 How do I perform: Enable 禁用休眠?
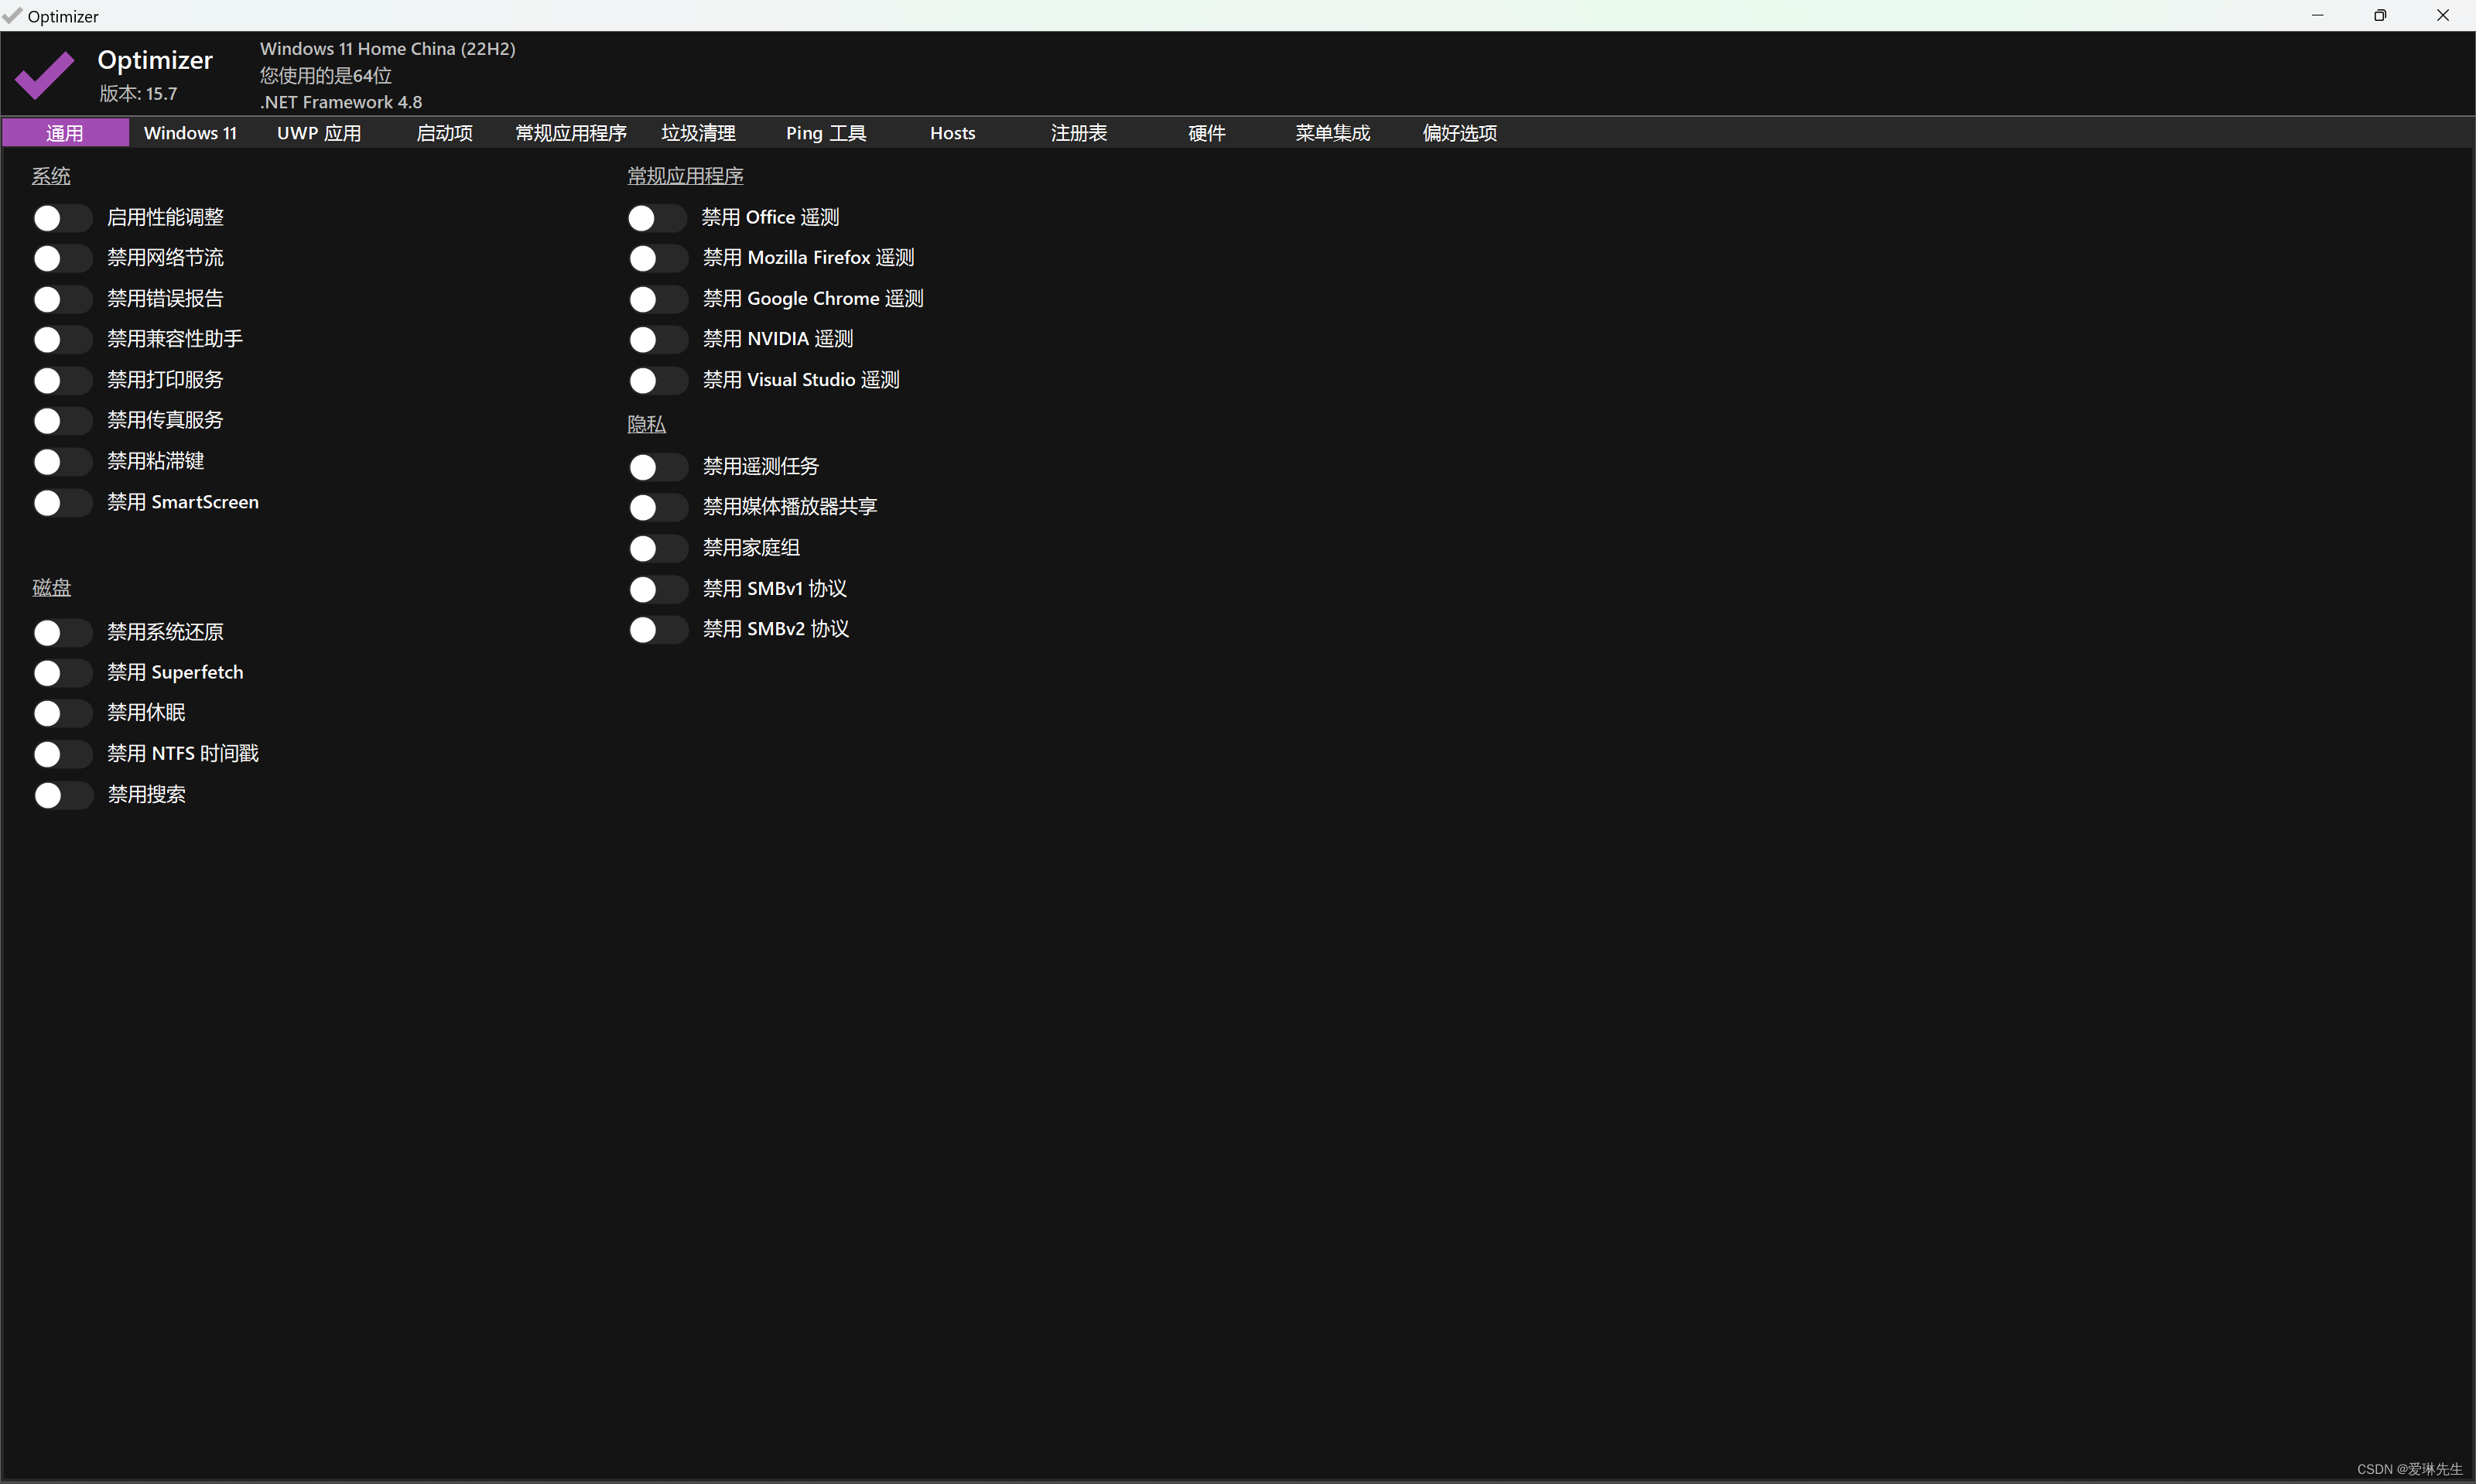coord(63,712)
